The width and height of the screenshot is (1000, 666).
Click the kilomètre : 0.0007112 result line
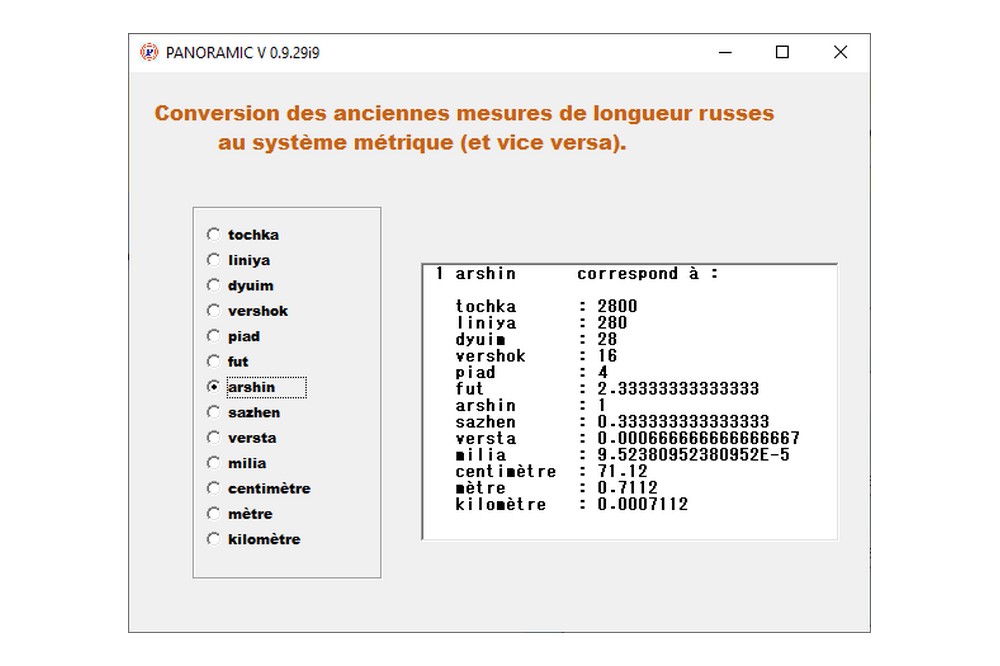(571, 505)
